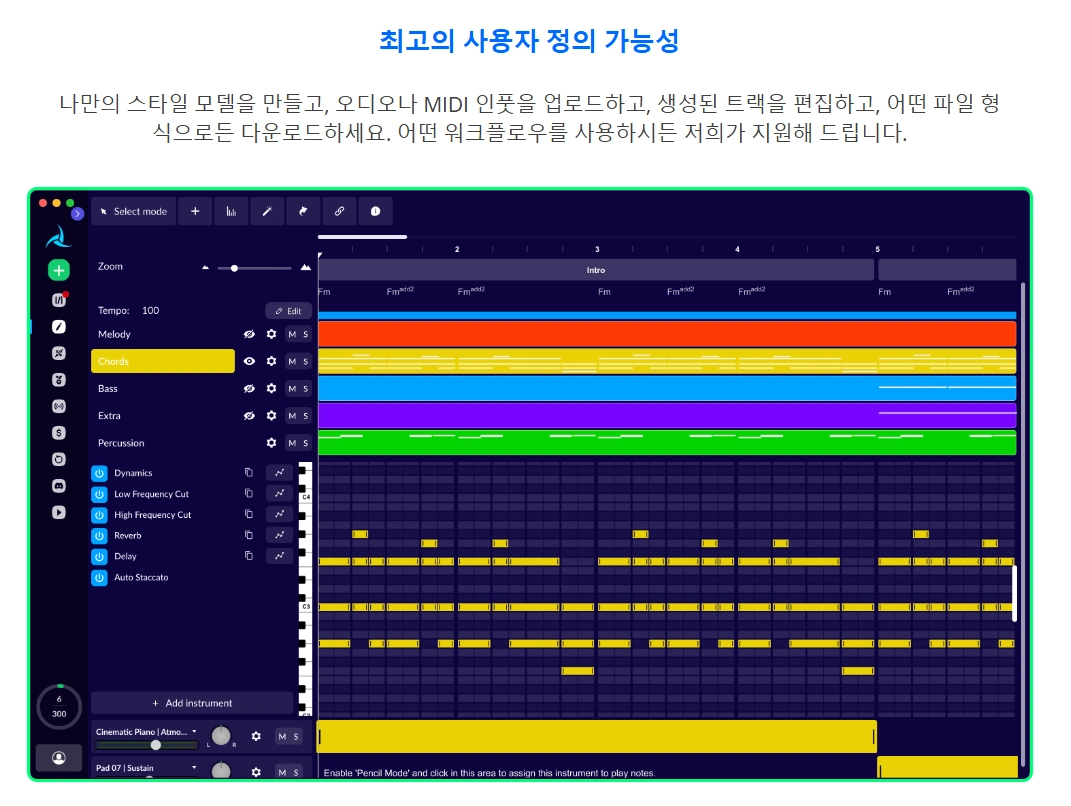
Task: Select the Chords track layer
Action: click(163, 361)
